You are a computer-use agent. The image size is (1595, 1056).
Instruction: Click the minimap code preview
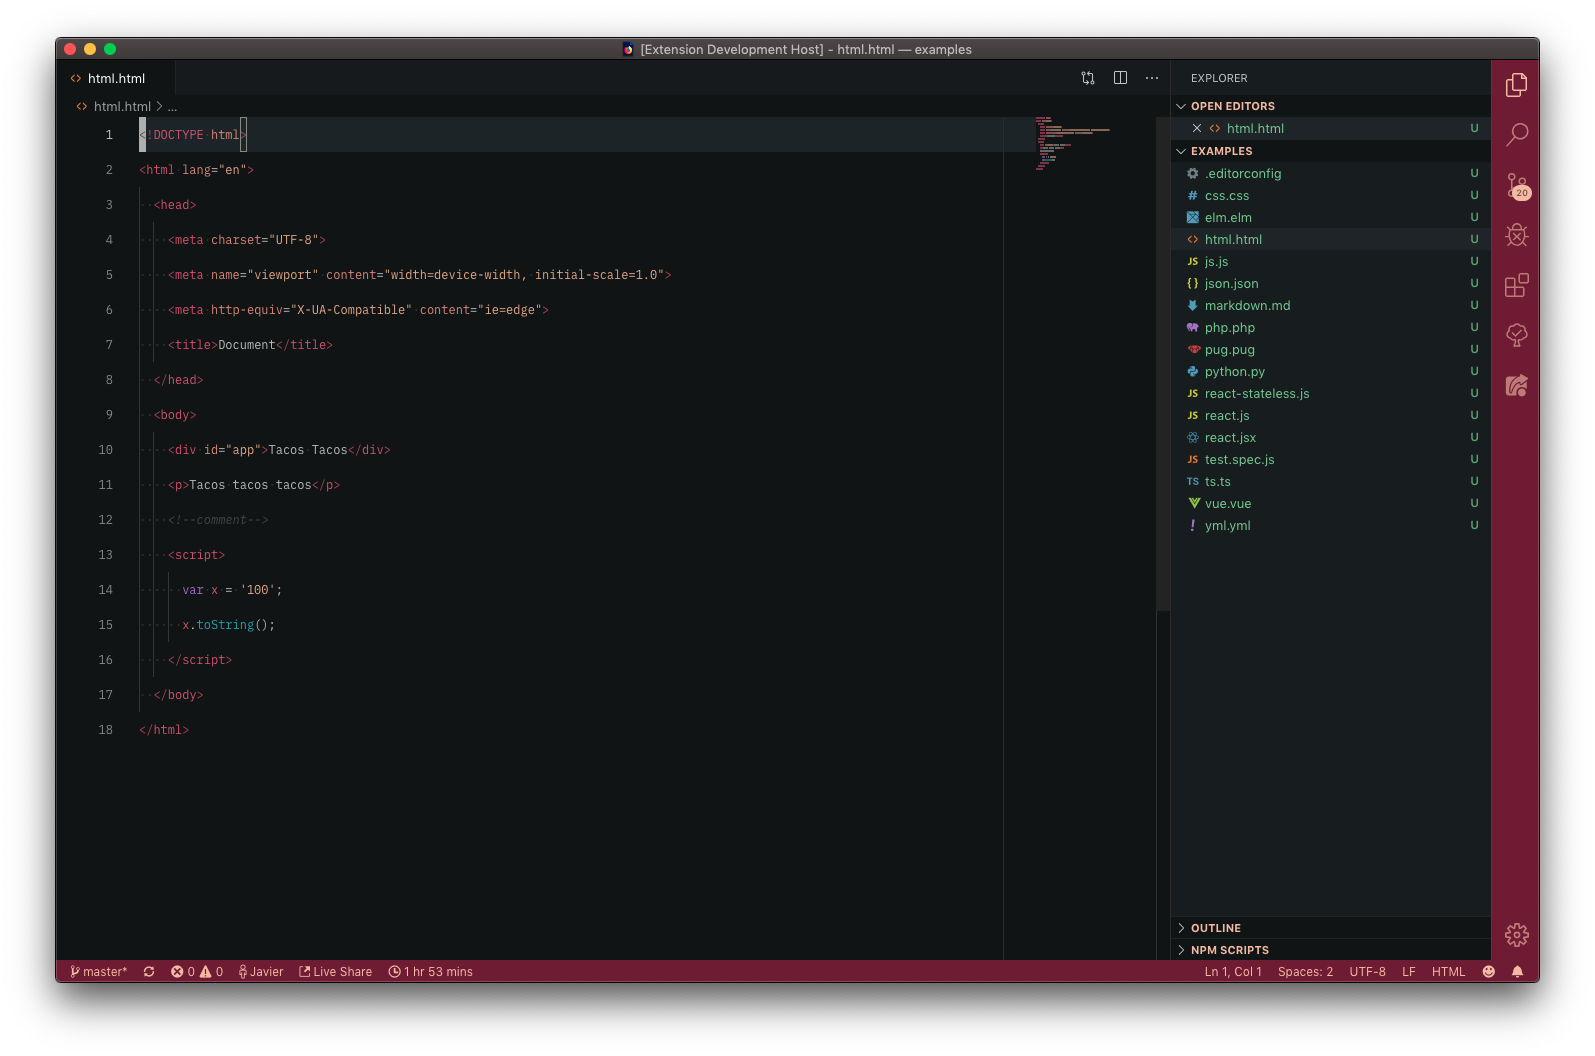click(x=1072, y=143)
